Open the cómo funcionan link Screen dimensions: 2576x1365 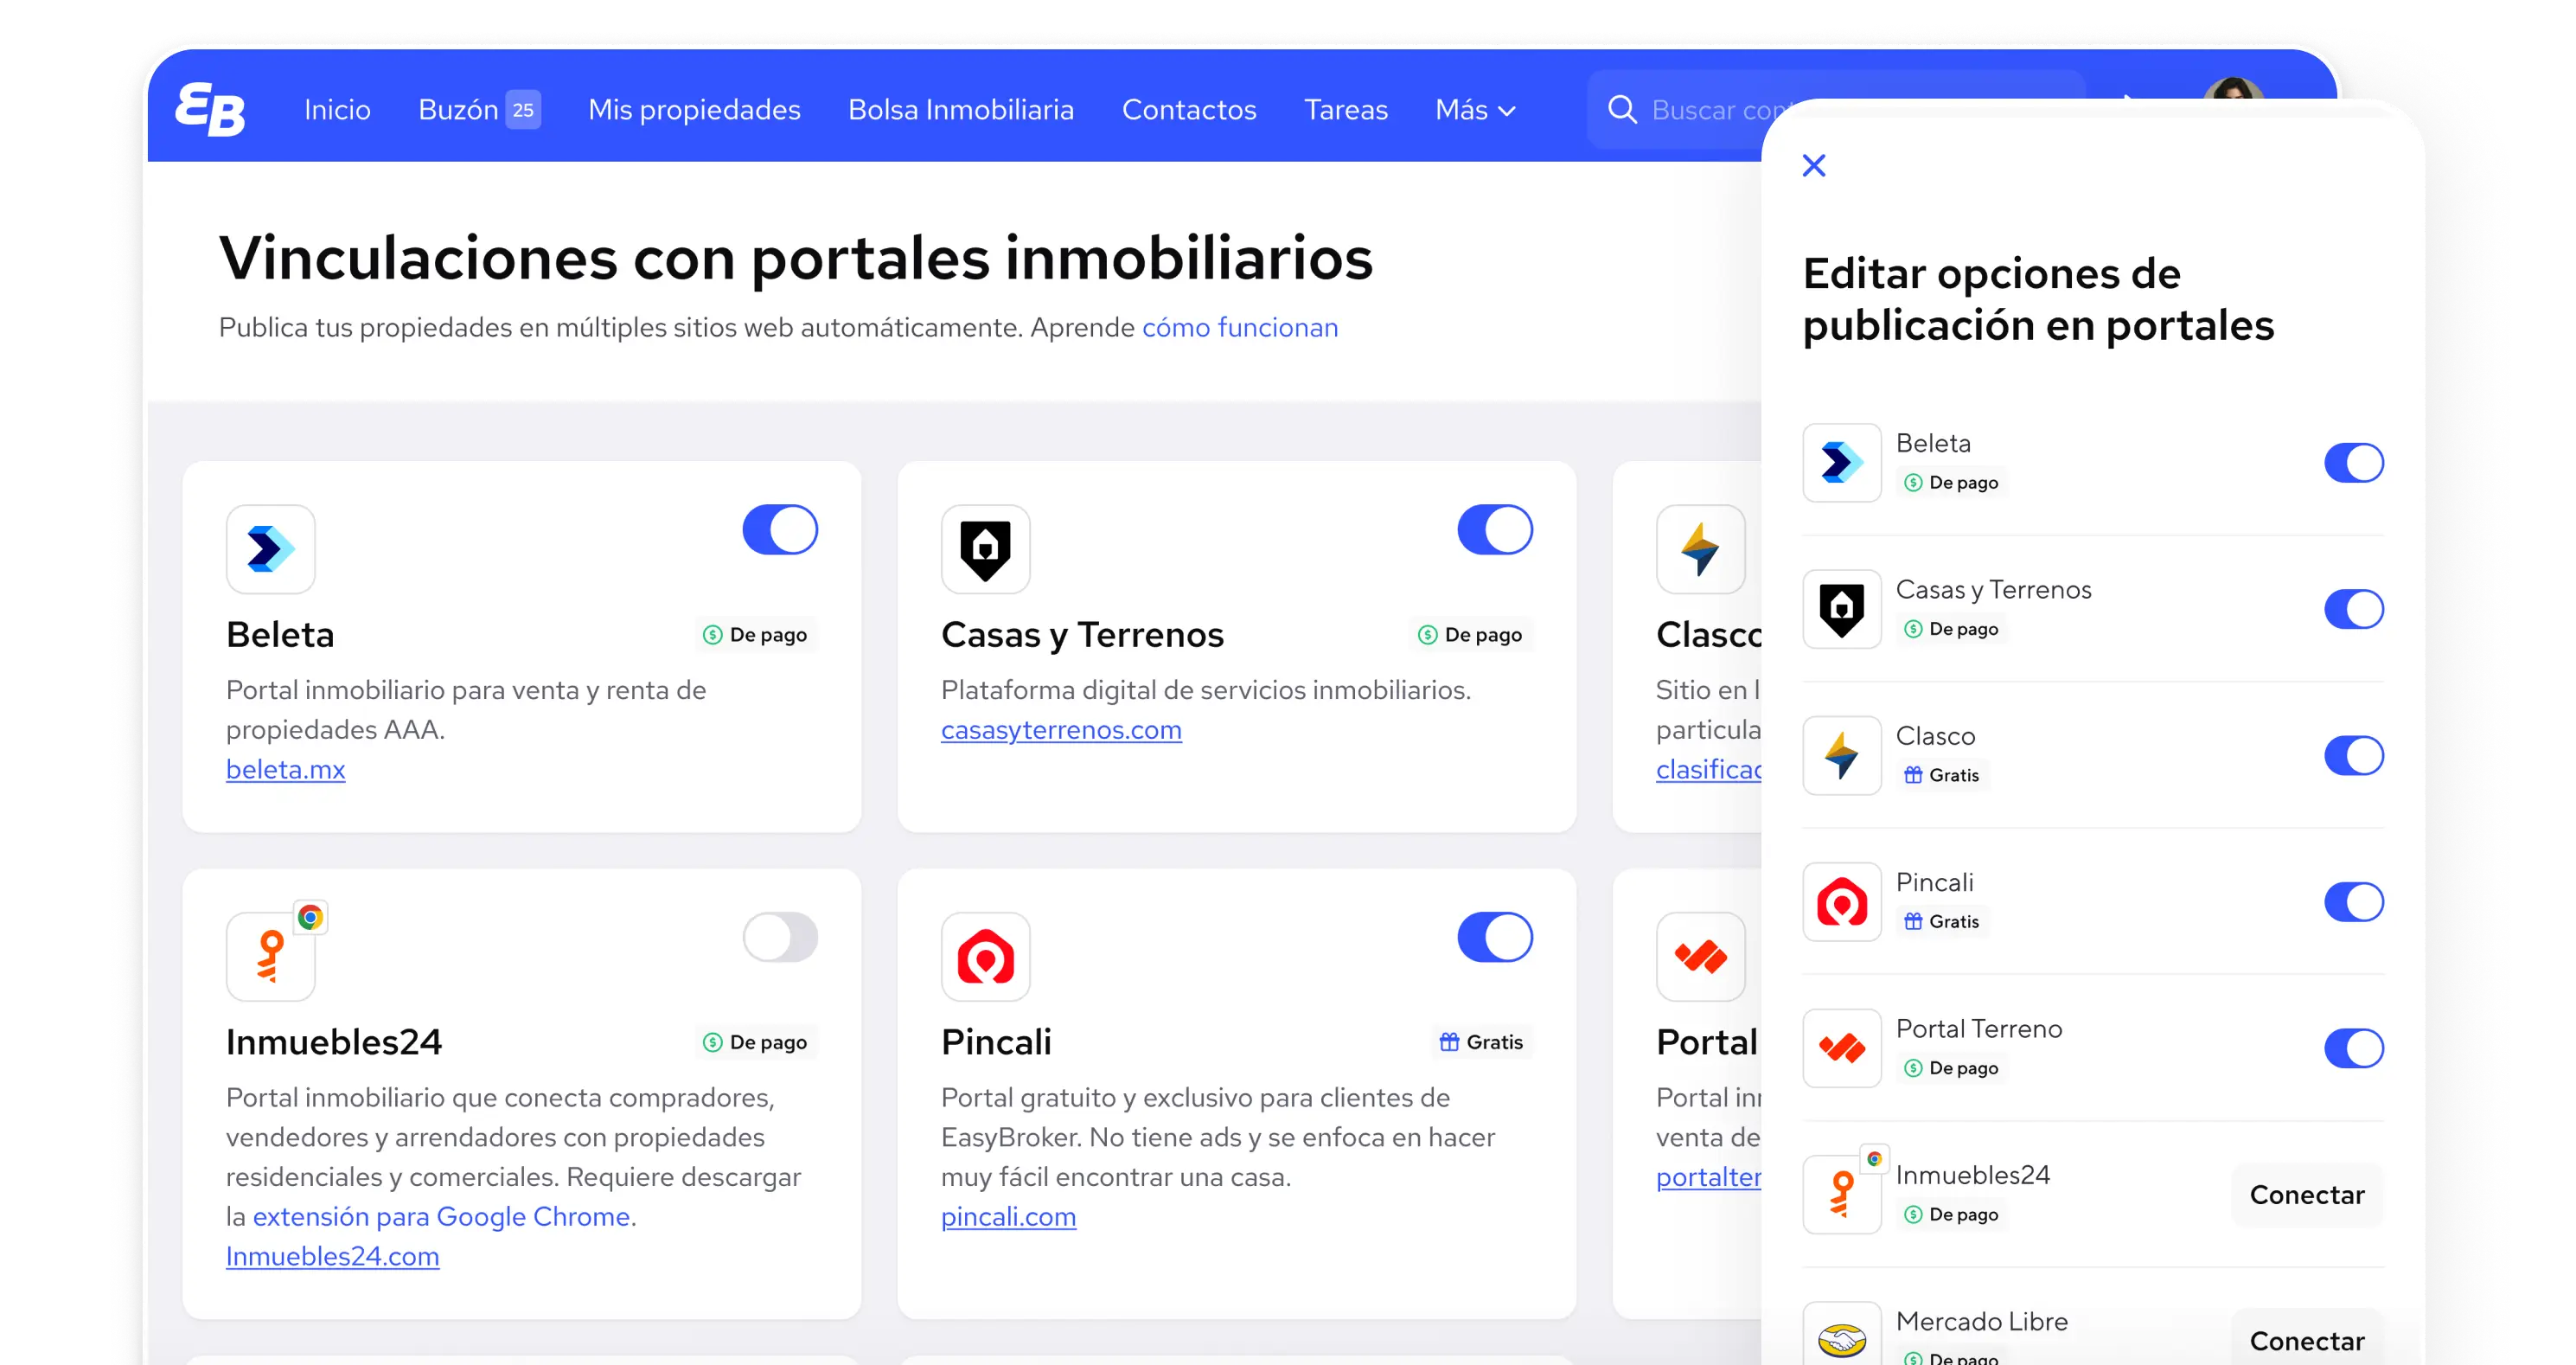tap(1240, 327)
